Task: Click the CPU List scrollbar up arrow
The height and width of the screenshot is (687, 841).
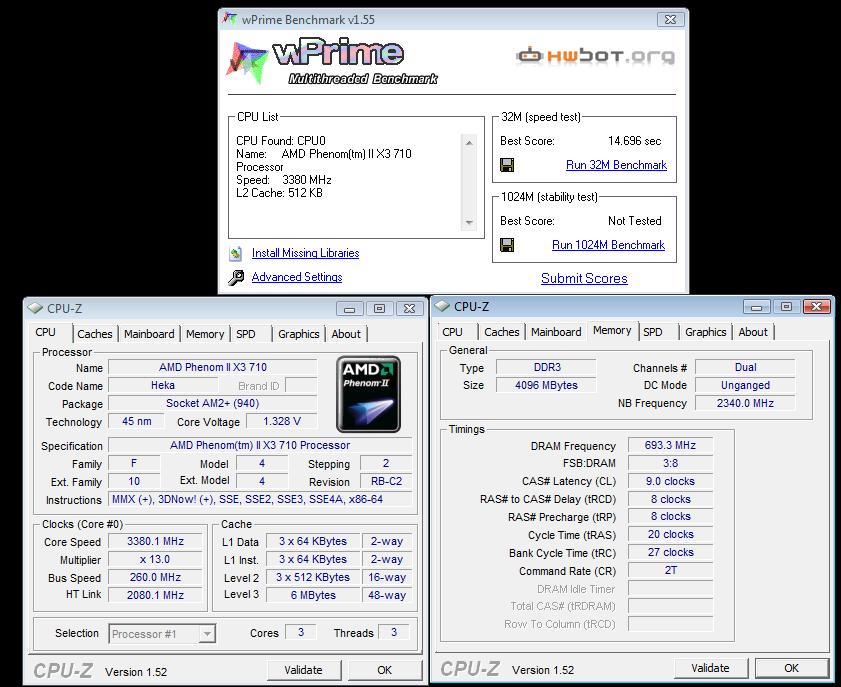Action: click(469, 143)
